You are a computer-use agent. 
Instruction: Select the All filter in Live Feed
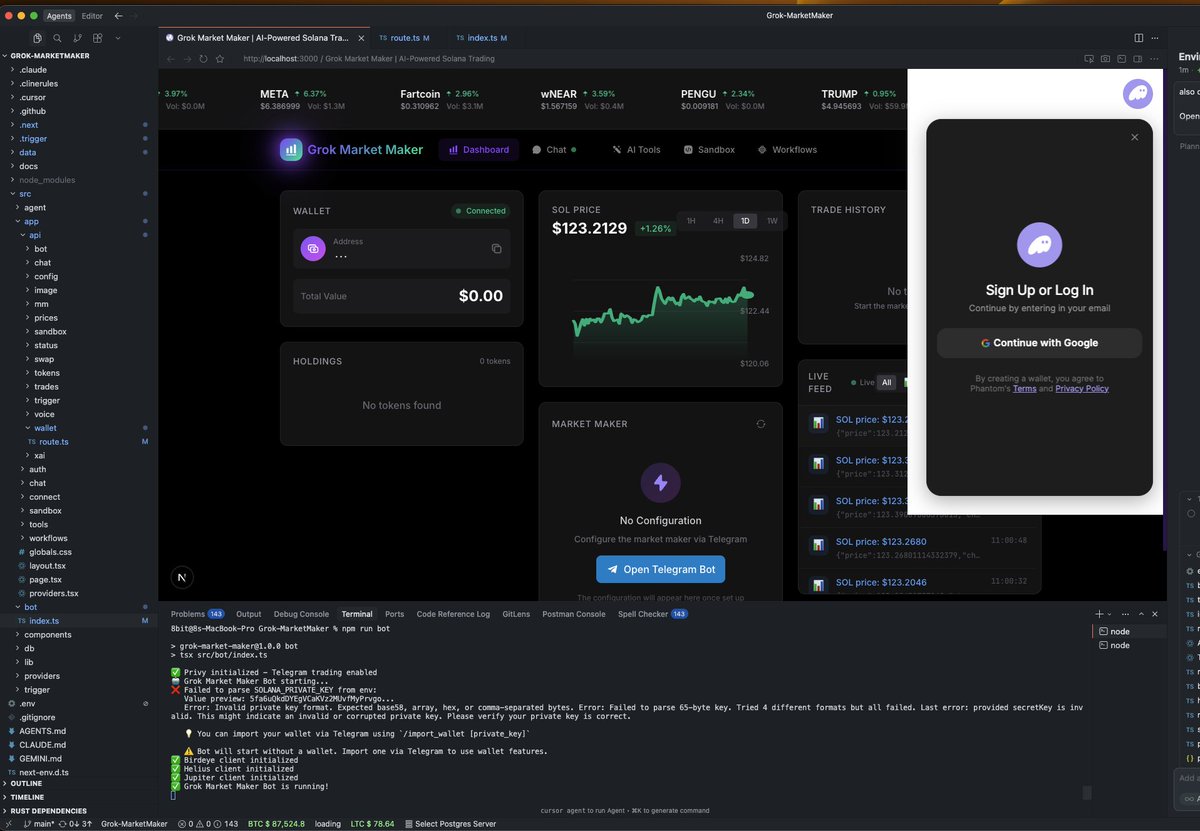tap(886, 382)
